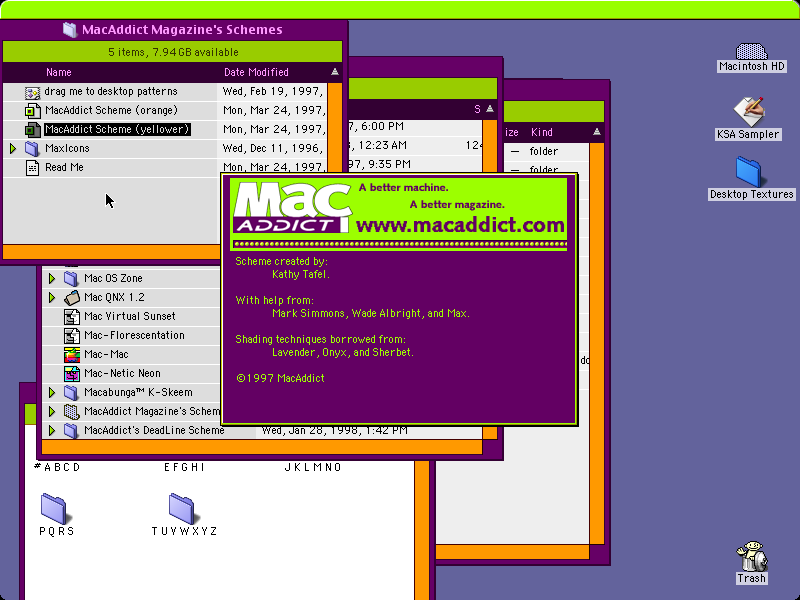
Task: Click the 'E F G H I' label
Action: click(184, 467)
